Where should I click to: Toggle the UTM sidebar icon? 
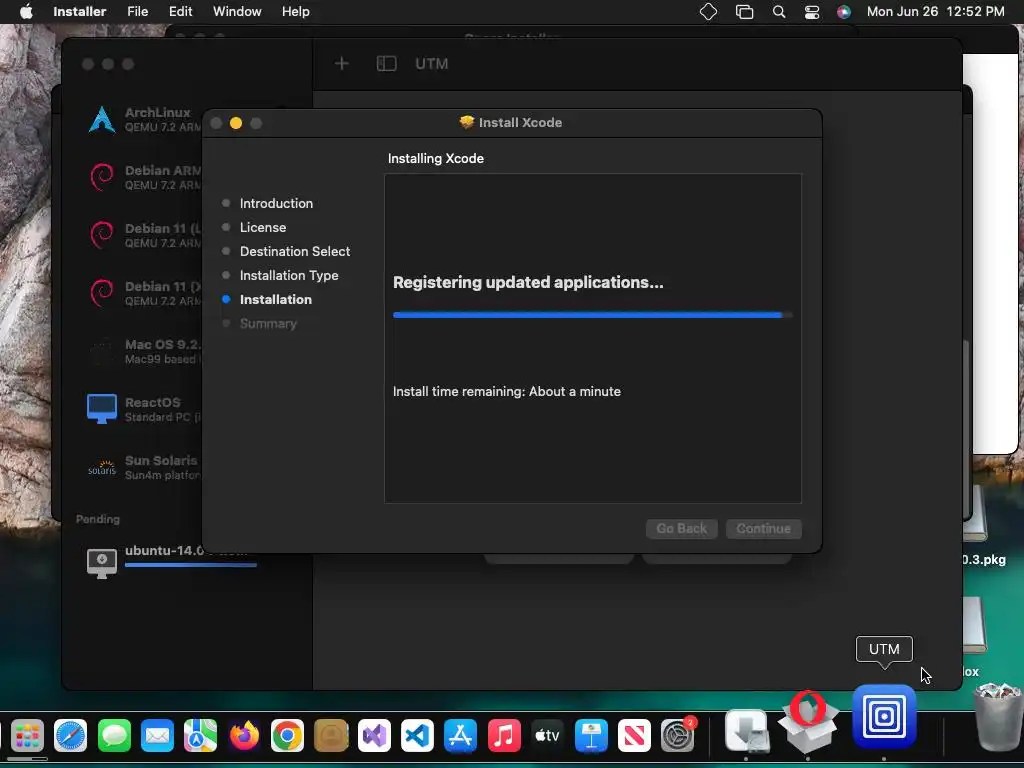(387, 63)
